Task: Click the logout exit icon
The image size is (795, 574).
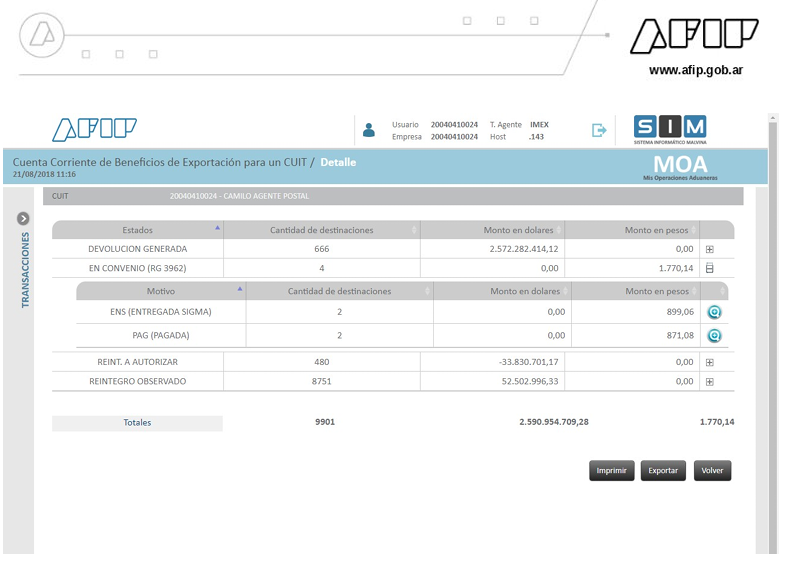Action: (x=599, y=130)
